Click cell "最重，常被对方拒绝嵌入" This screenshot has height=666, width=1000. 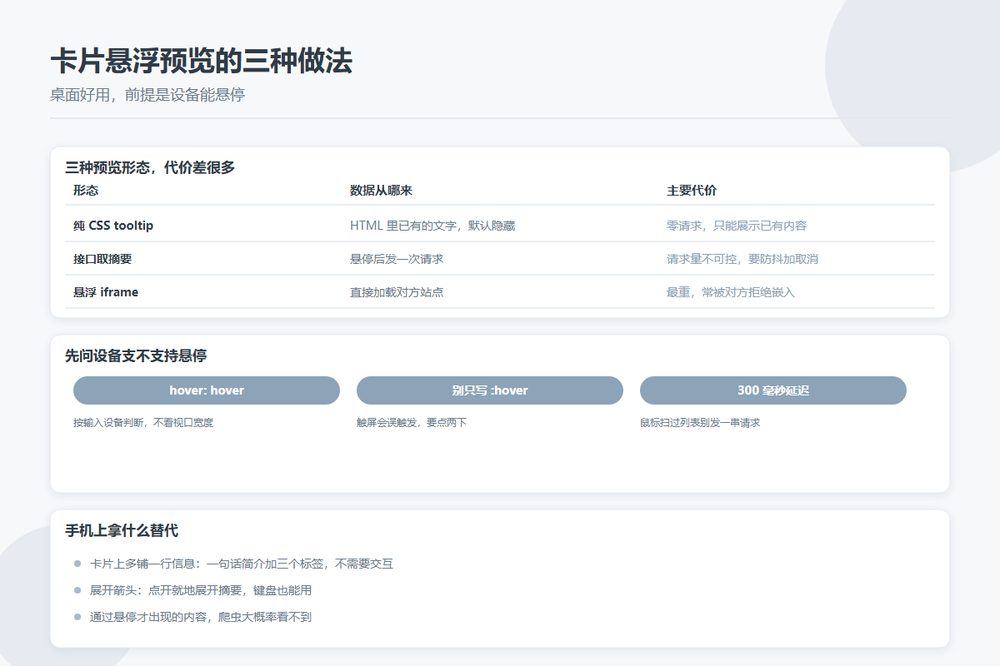point(731,292)
